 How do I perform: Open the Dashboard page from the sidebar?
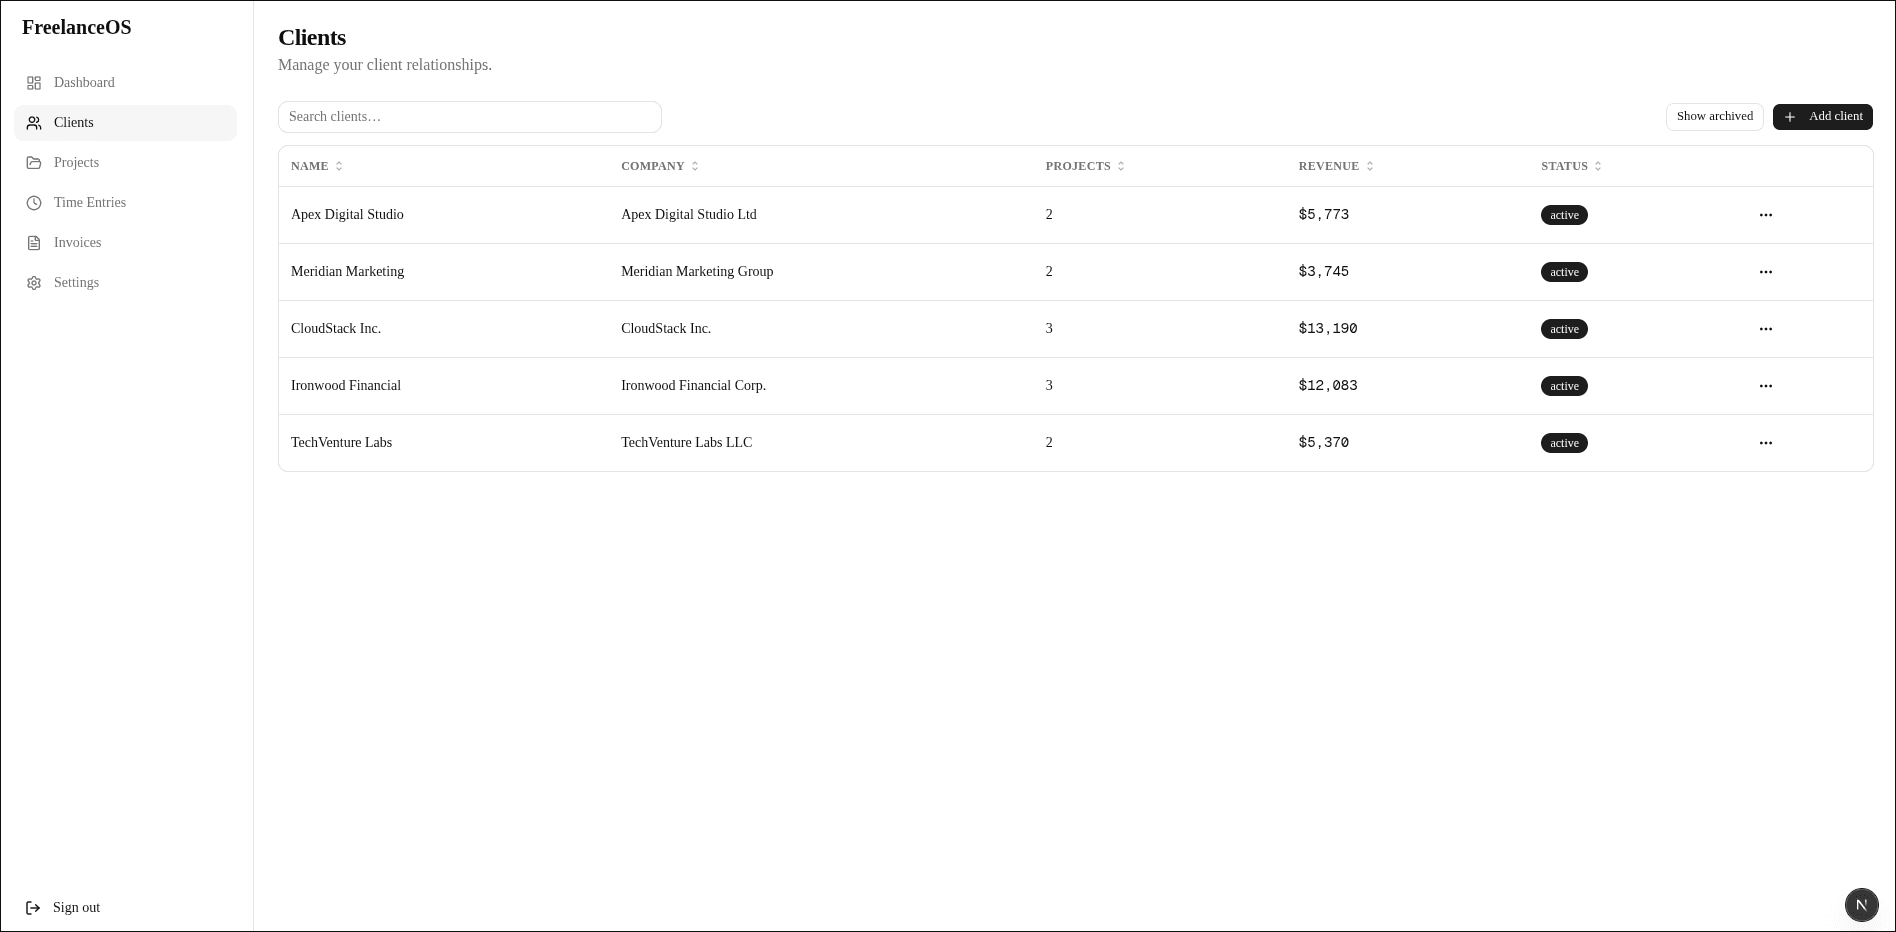(125, 83)
